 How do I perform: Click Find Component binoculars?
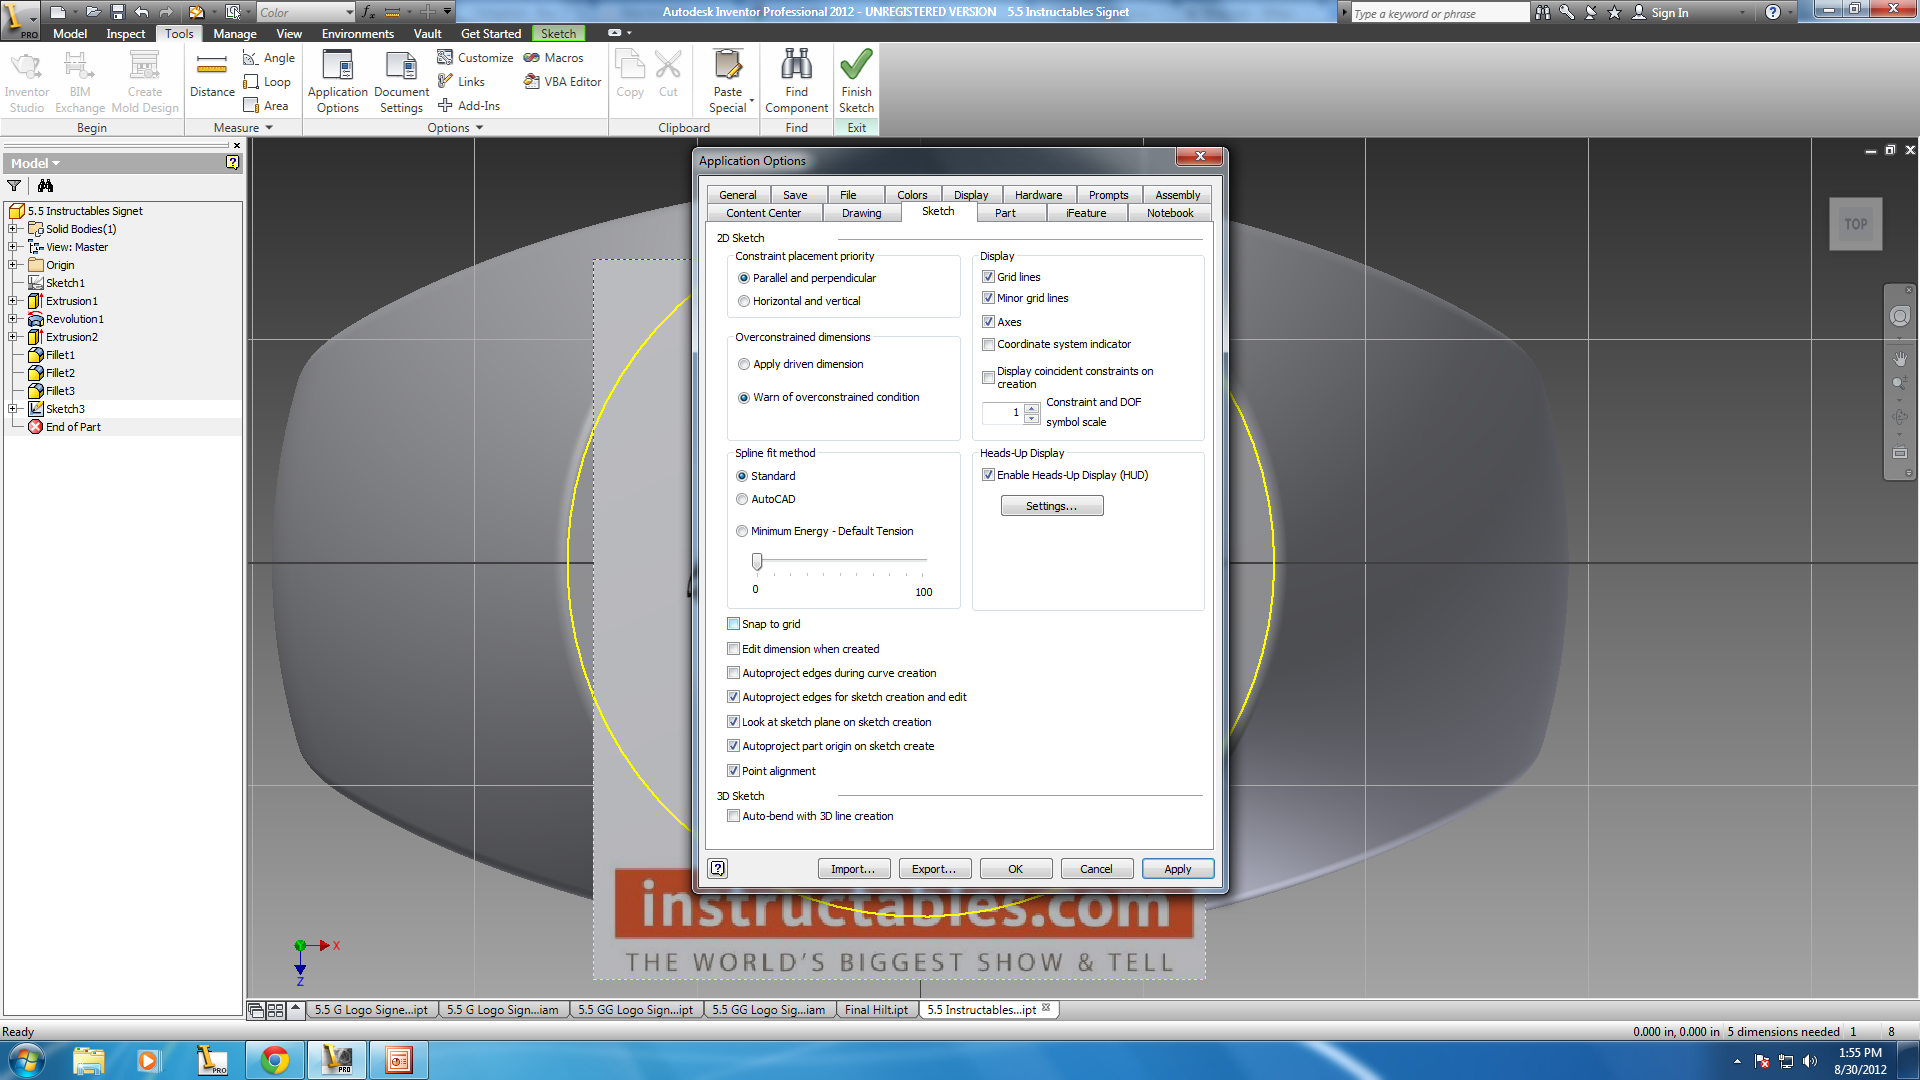click(x=796, y=81)
